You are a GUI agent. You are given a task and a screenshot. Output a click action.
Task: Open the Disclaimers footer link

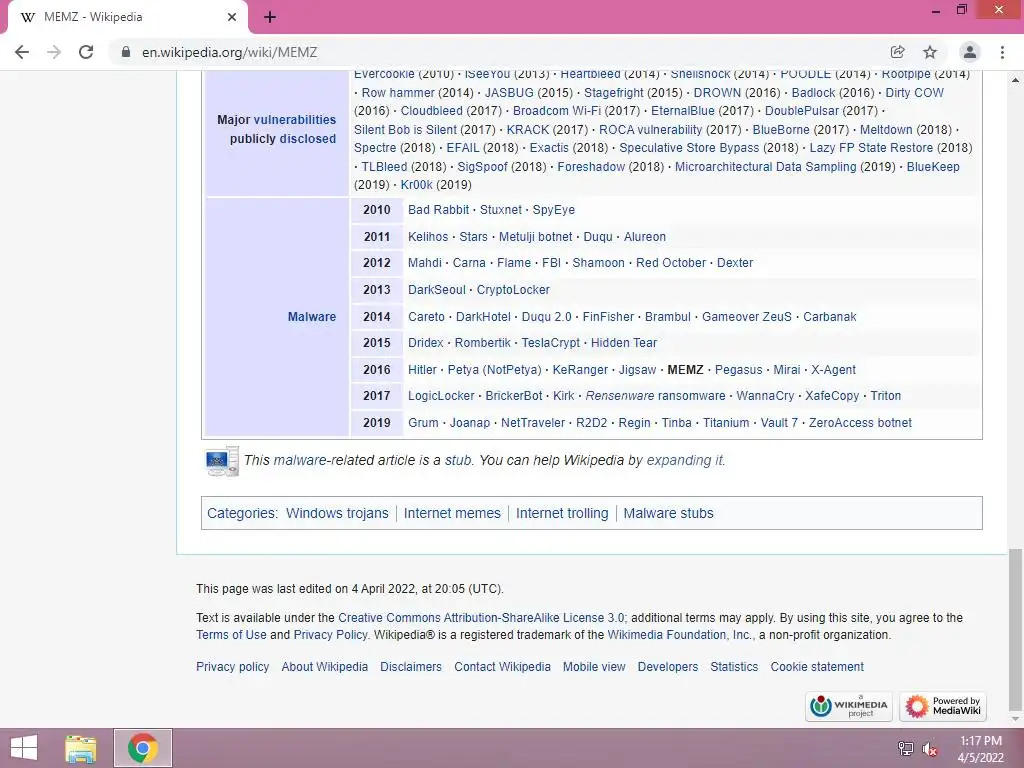411,667
